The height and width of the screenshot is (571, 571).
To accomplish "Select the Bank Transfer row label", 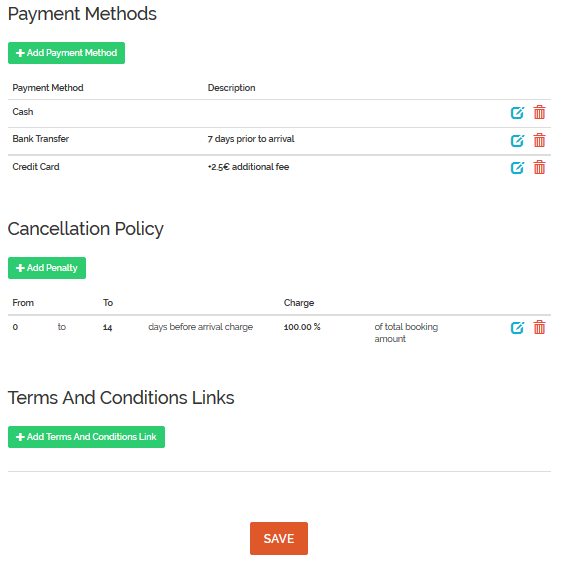I will coord(41,139).
